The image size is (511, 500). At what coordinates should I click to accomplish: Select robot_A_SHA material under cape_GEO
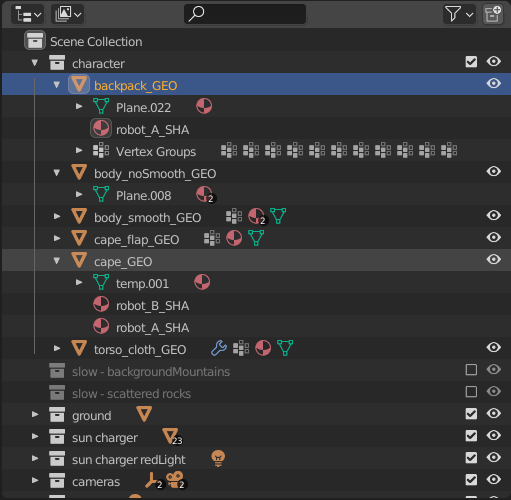pyautogui.click(x=152, y=328)
